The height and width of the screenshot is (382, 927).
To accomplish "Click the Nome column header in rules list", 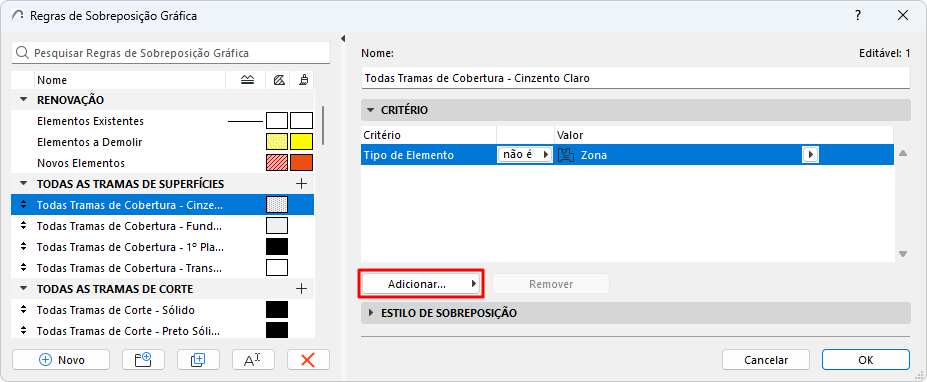I will tap(130, 80).
